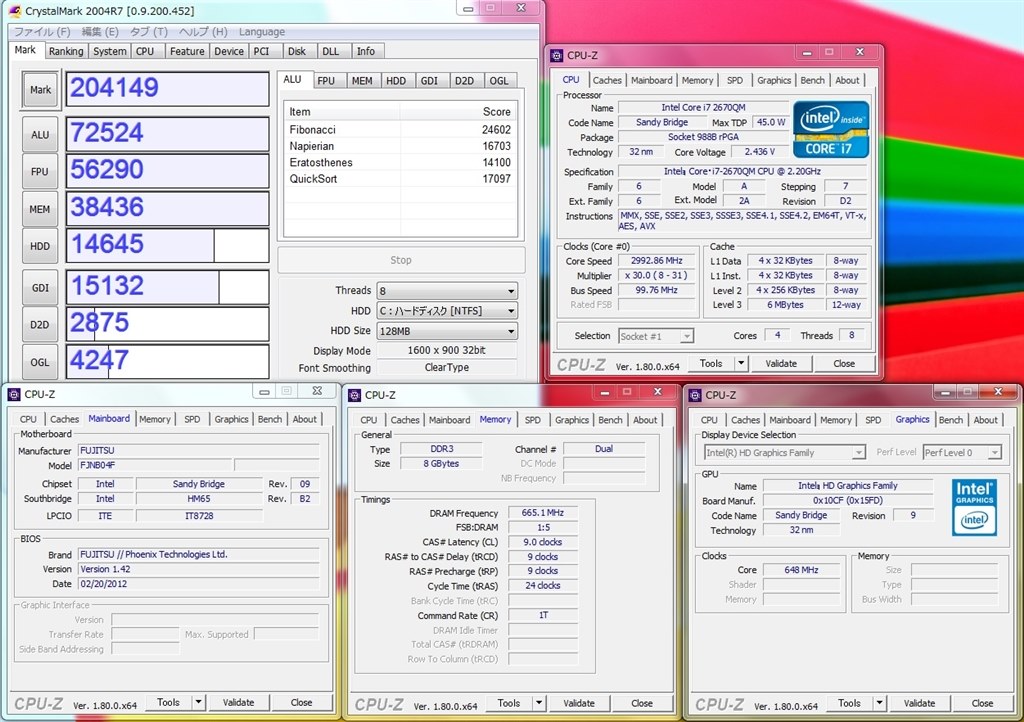Open Bench tab in CPU-Z Graphics window
The image size is (1024, 722).
coord(951,420)
